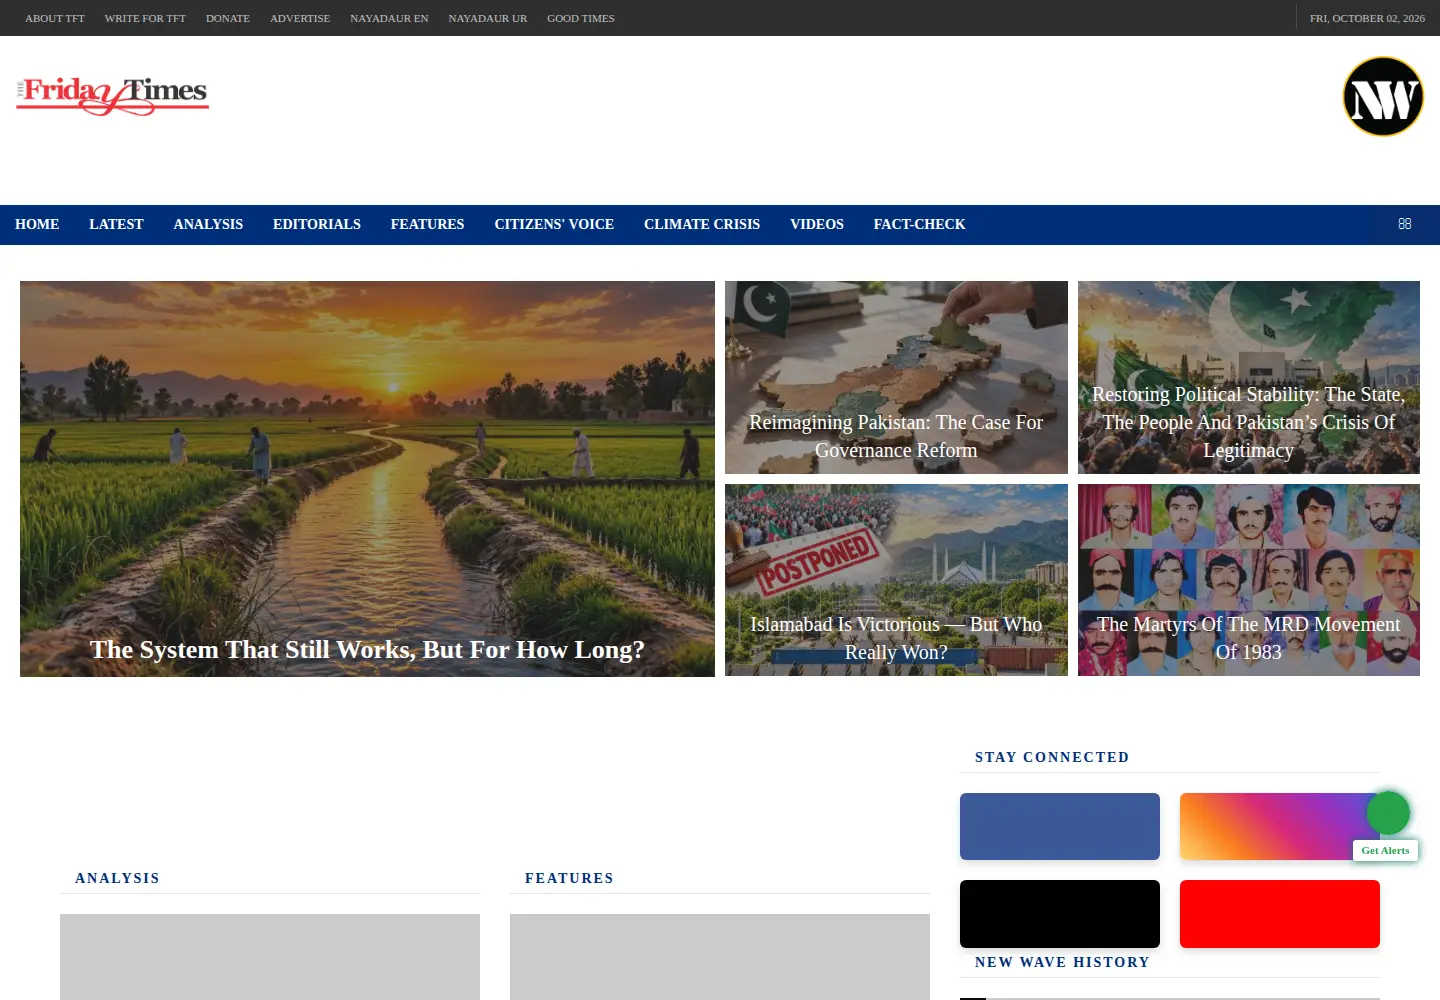
Task: Open the Videos section
Action: 817,225
